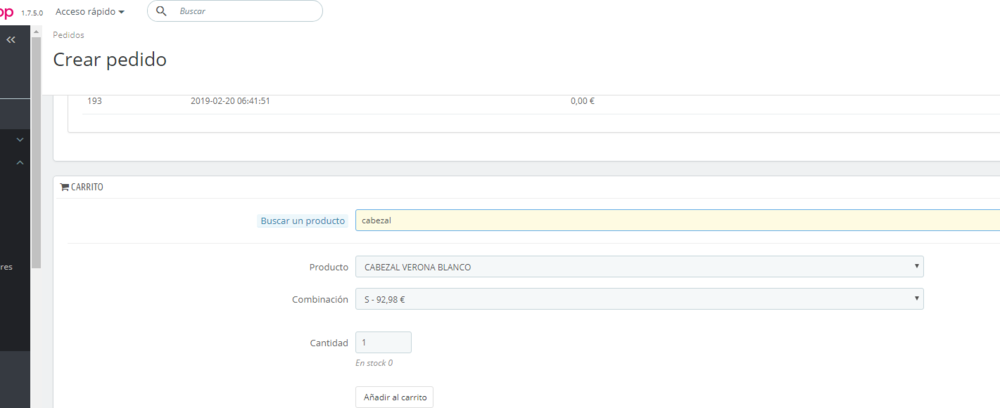Open the Acceso rápido dropdown
Screen dimensions: 1000x408
(90, 11)
